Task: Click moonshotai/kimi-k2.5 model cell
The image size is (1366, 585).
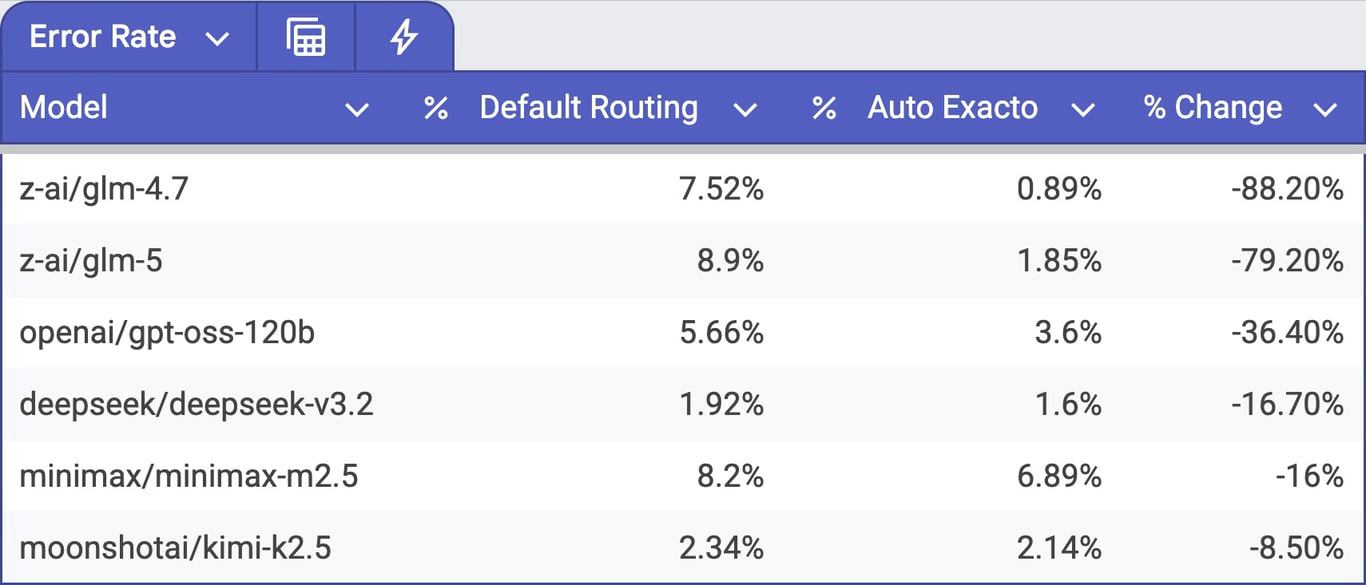Action: coord(175,549)
